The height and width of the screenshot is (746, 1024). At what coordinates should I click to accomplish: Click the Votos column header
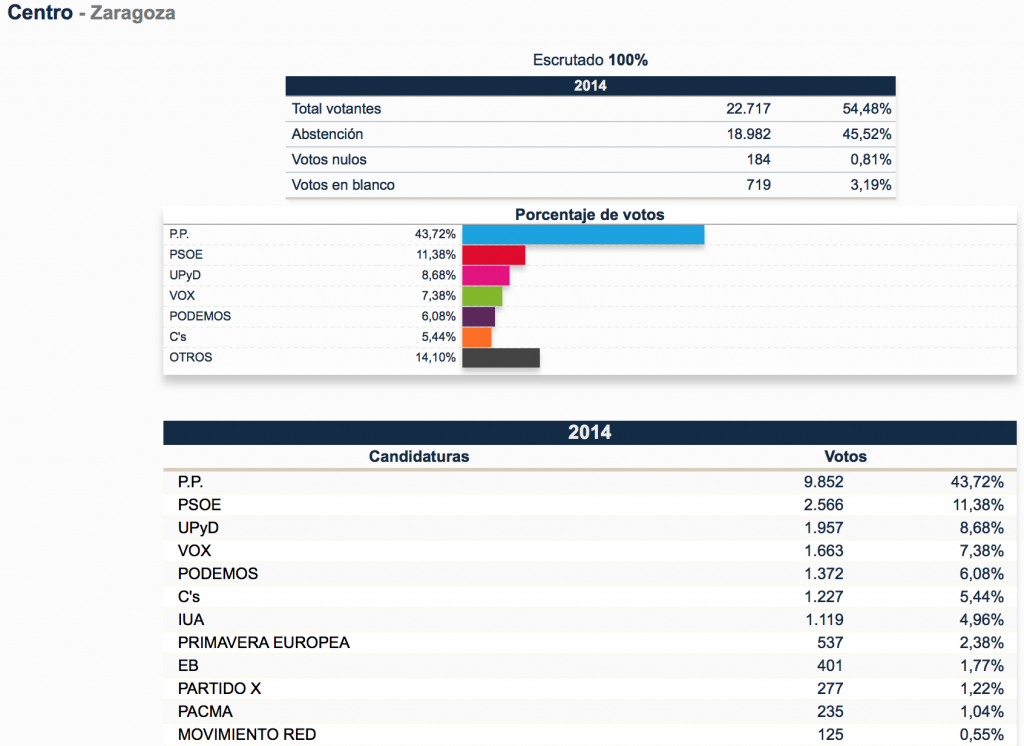[845, 457]
